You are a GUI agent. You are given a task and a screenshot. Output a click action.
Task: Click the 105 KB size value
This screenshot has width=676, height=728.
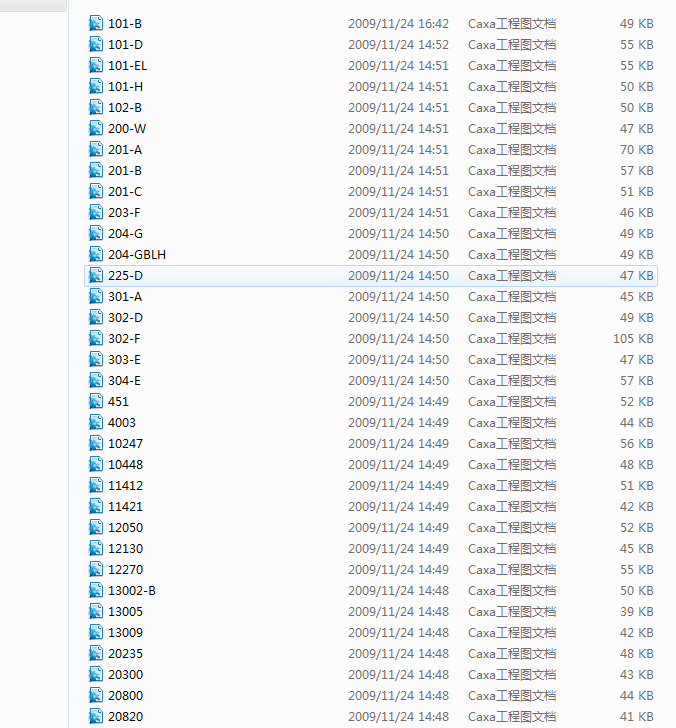(633, 338)
